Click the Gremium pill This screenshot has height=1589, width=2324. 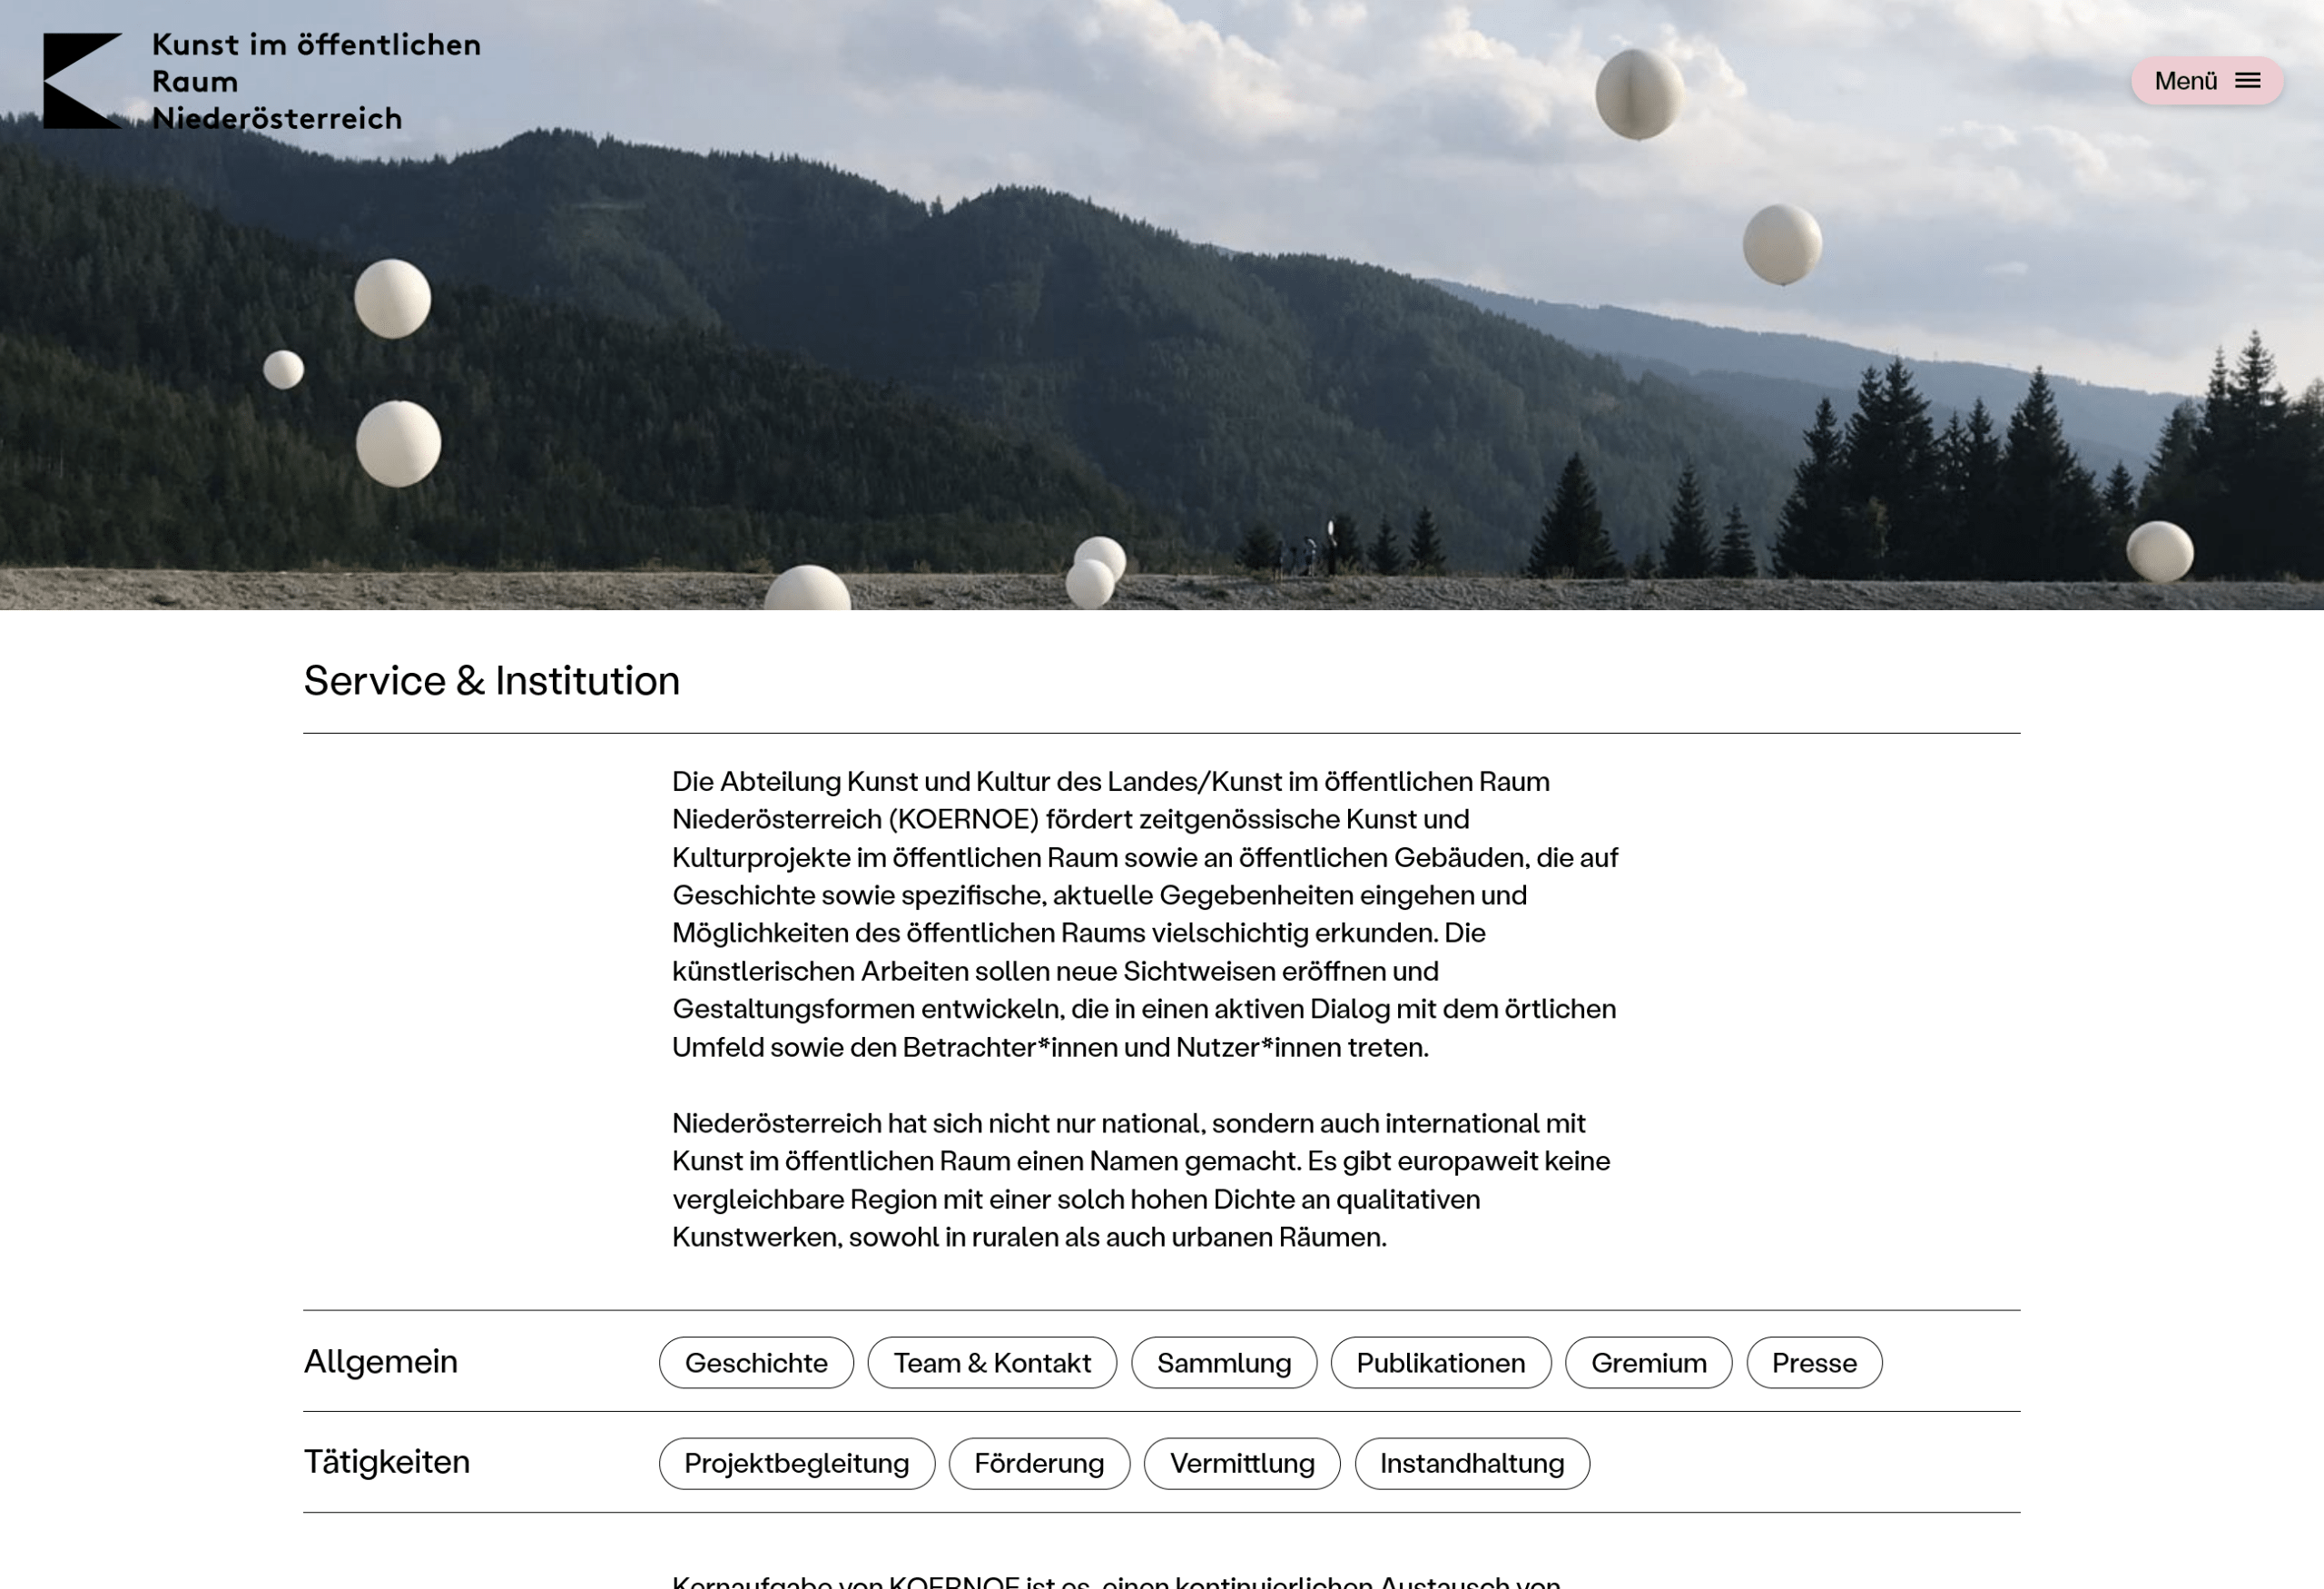(x=1647, y=1362)
